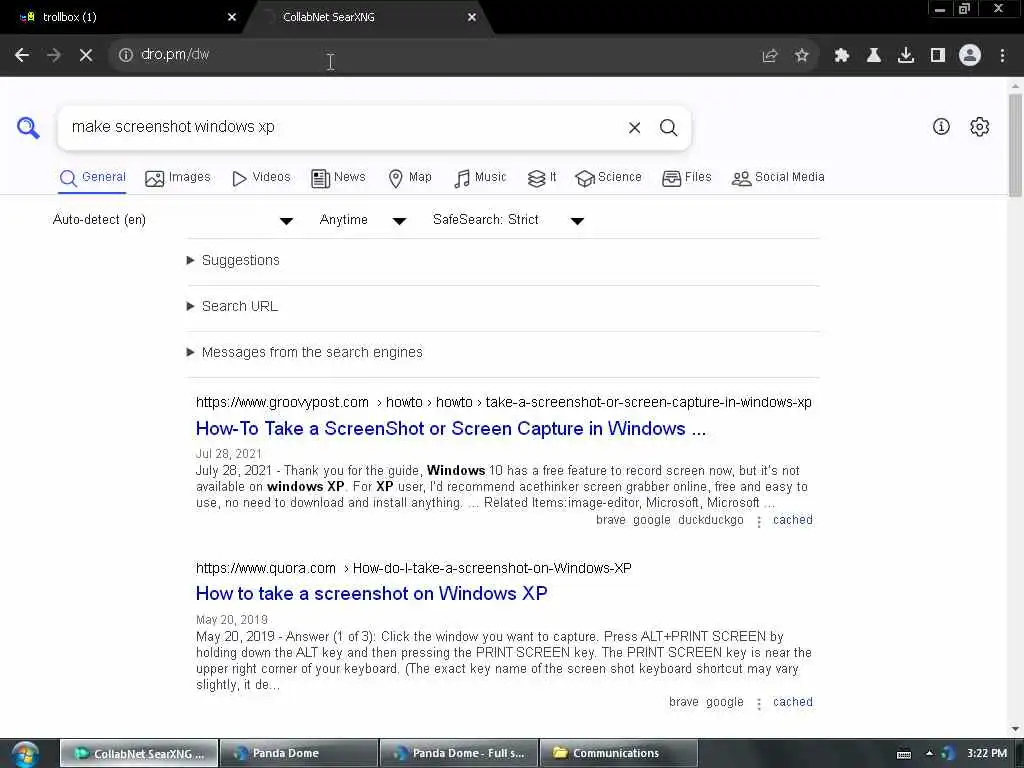
Task: Open cached link for groovypost result
Action: click(793, 520)
